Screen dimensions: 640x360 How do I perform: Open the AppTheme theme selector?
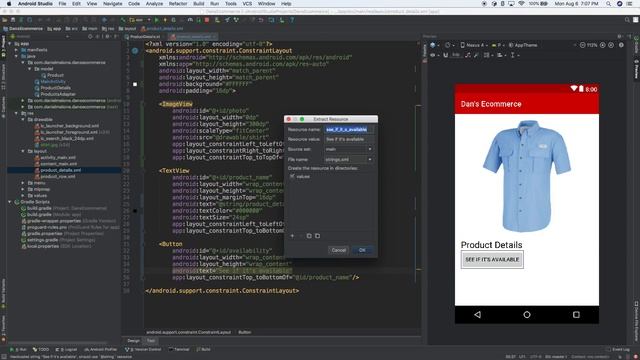coord(523,45)
